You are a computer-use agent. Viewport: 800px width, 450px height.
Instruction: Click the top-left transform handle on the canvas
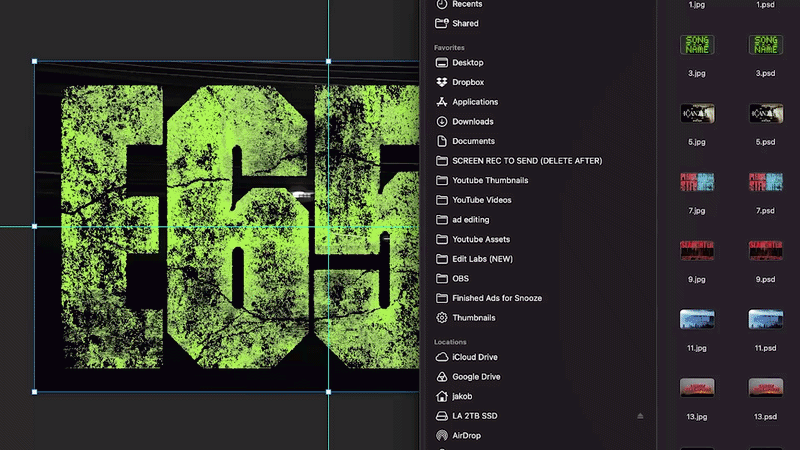pyautogui.click(x=35, y=61)
